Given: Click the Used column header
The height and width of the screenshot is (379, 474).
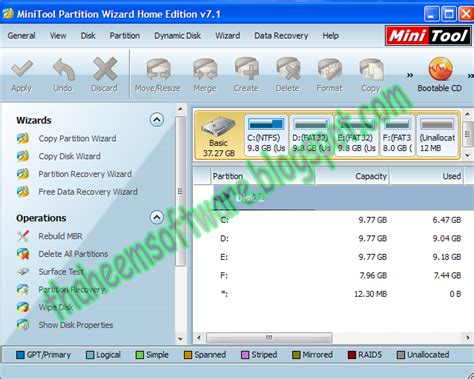Looking at the screenshot, I should coord(426,176).
